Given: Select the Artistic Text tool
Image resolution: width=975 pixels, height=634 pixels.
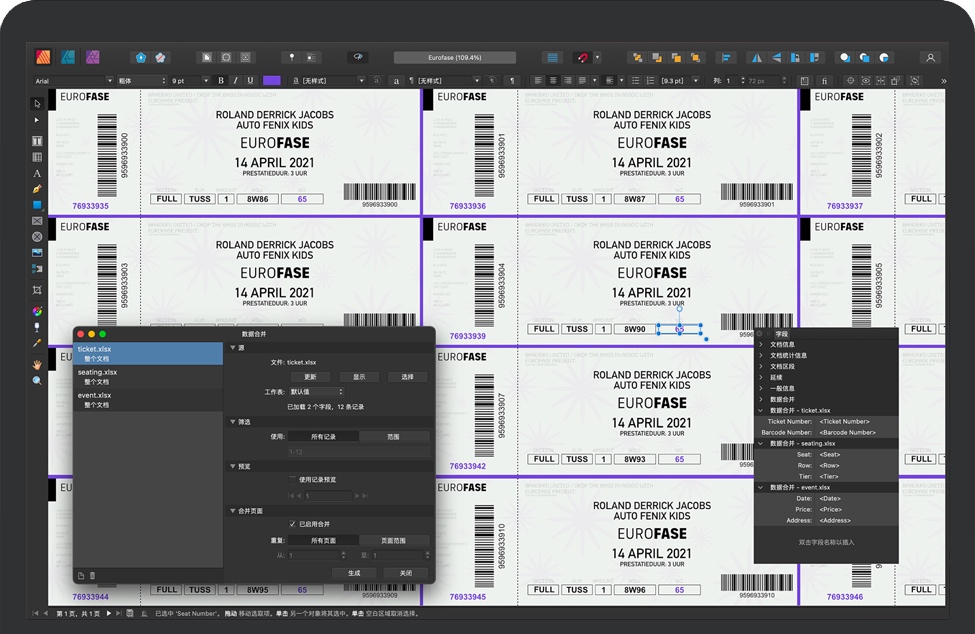Looking at the screenshot, I should click(x=37, y=173).
